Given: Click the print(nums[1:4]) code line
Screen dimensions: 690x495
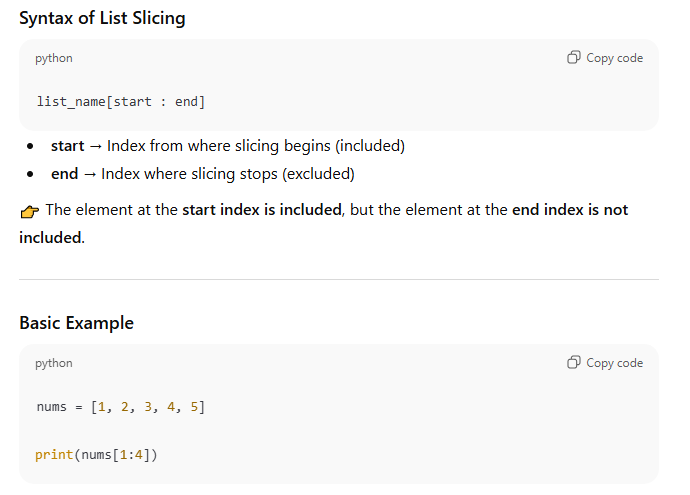Looking at the screenshot, I should [x=97, y=455].
